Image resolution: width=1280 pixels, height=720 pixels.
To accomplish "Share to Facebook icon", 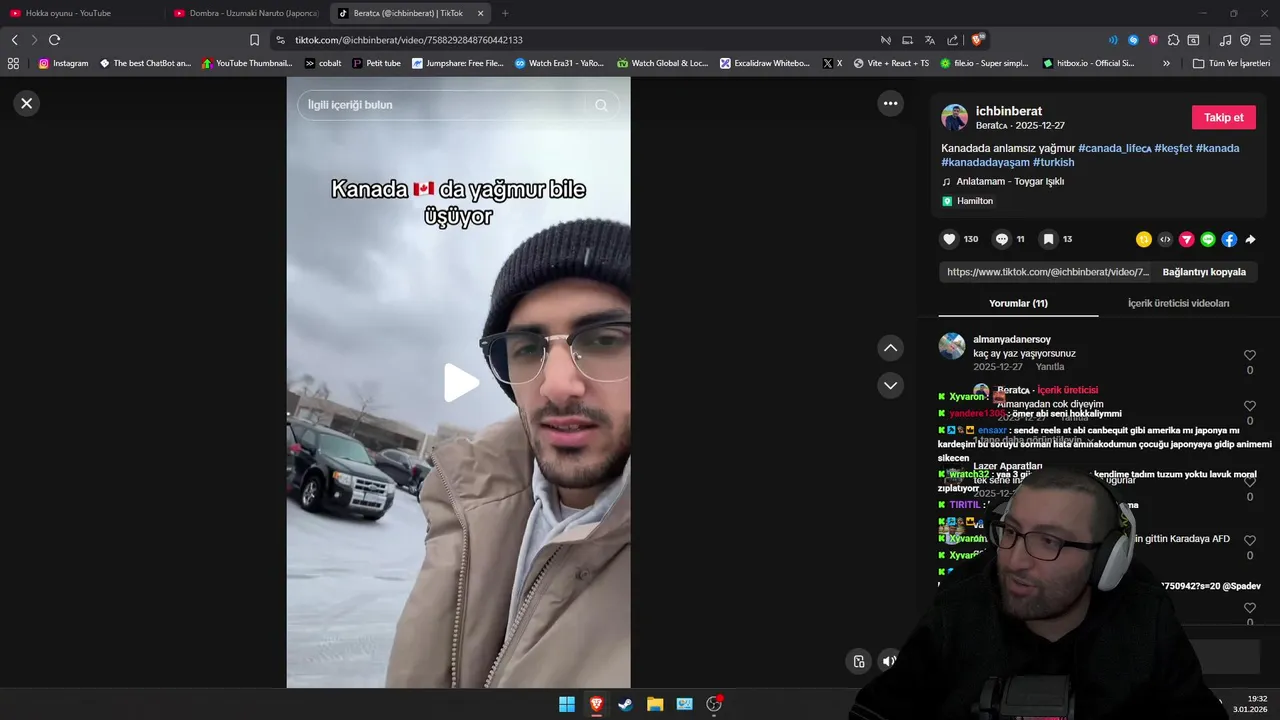I will [x=1229, y=239].
